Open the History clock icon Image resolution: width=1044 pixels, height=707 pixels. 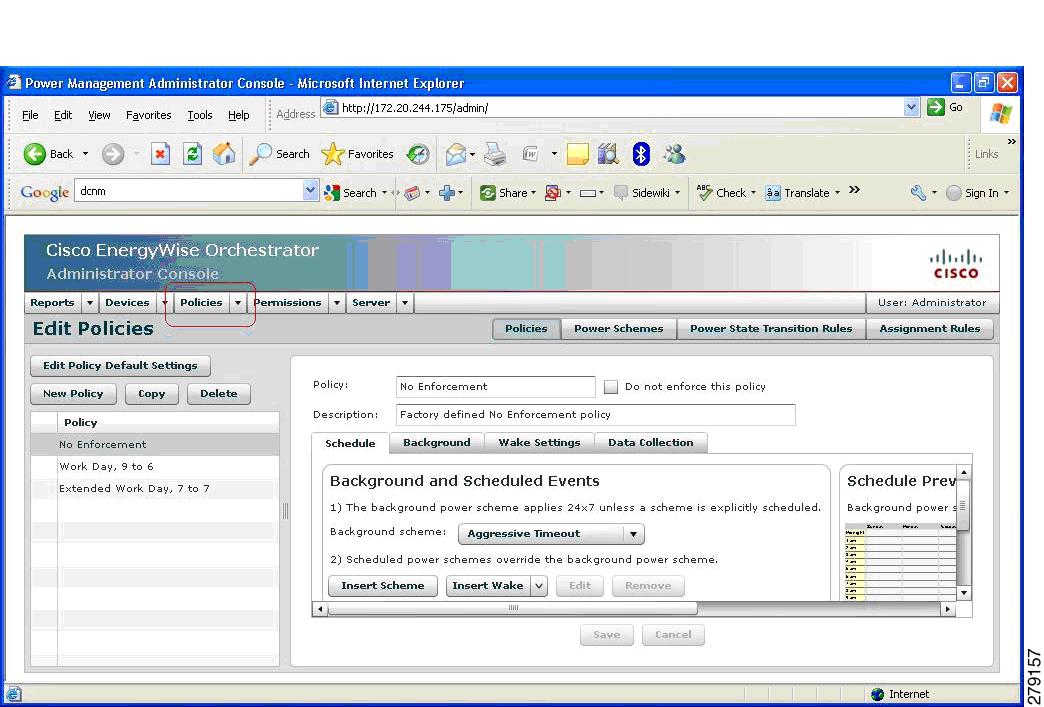click(417, 154)
